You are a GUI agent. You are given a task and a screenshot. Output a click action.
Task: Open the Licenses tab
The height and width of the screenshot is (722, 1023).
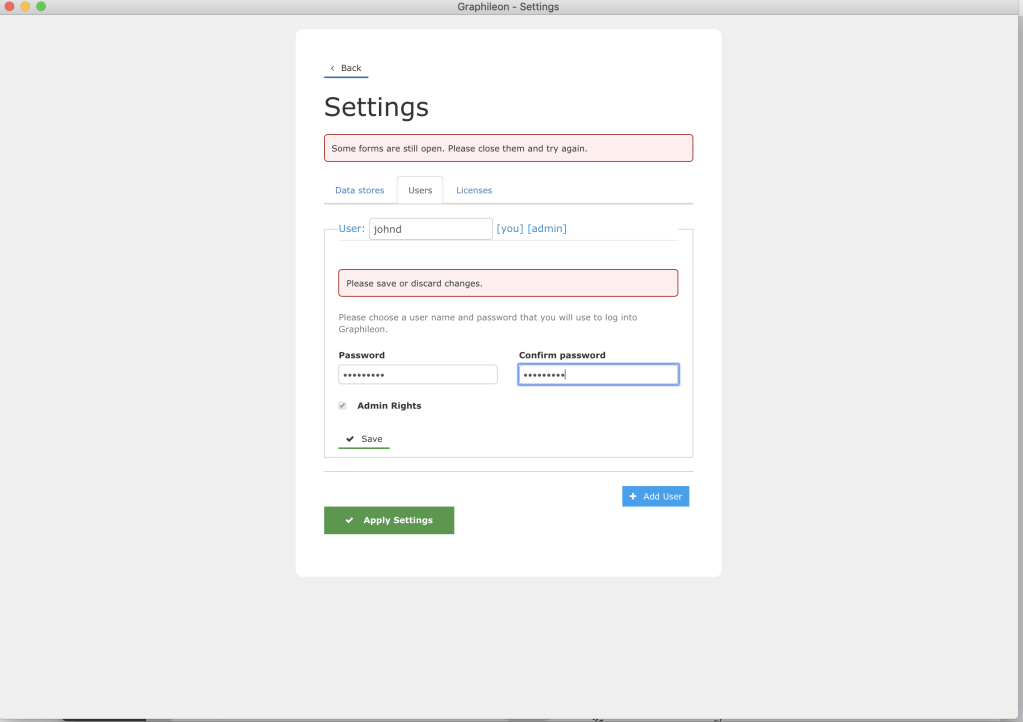coord(474,190)
